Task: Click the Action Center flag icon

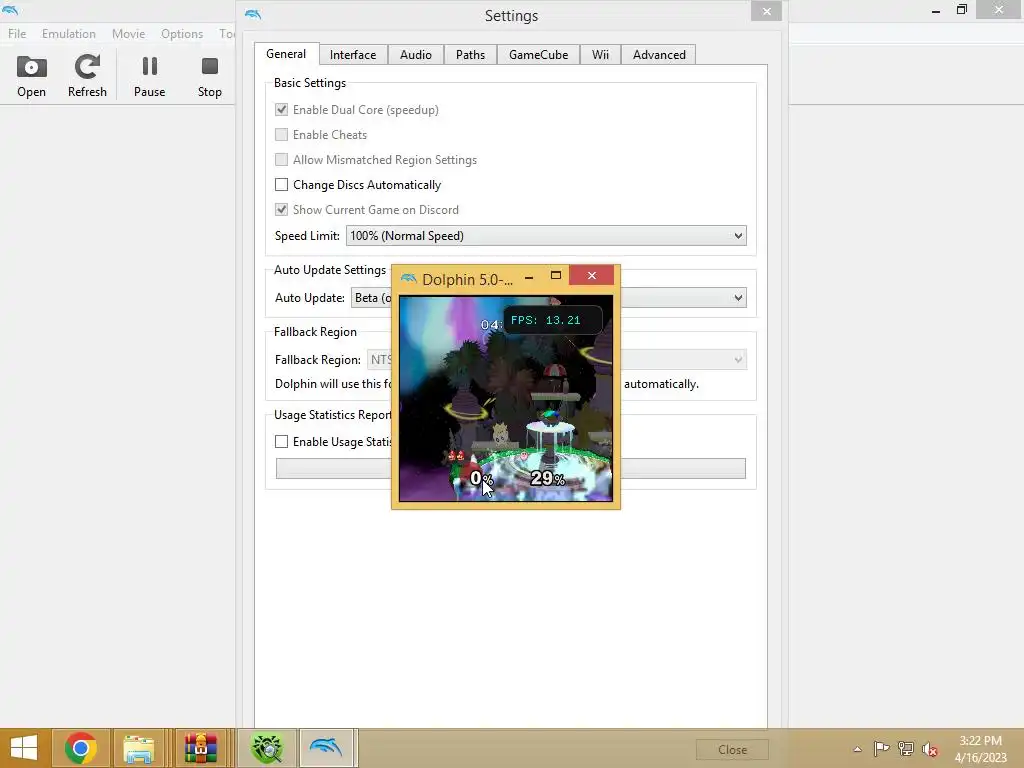Action: 881,748
